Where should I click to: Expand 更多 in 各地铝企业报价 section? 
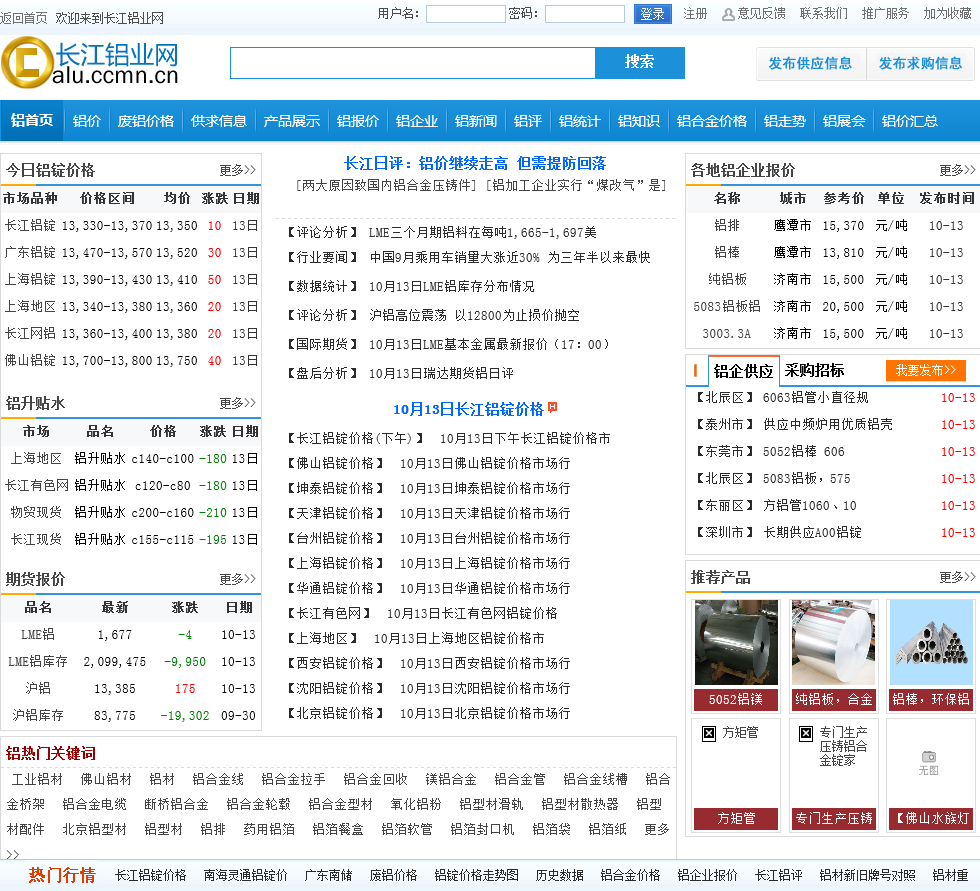[x=956, y=170]
